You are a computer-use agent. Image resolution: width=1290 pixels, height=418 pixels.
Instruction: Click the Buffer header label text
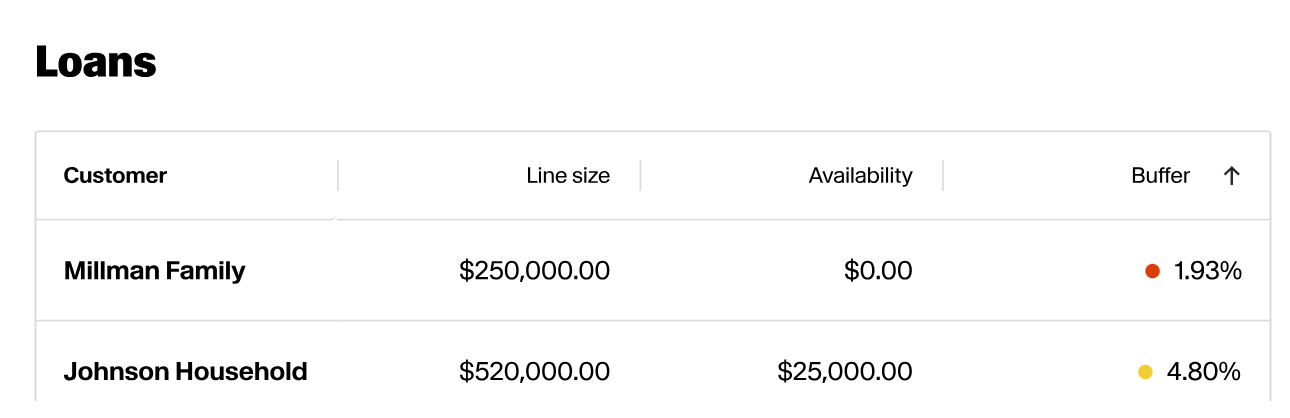click(x=1160, y=176)
